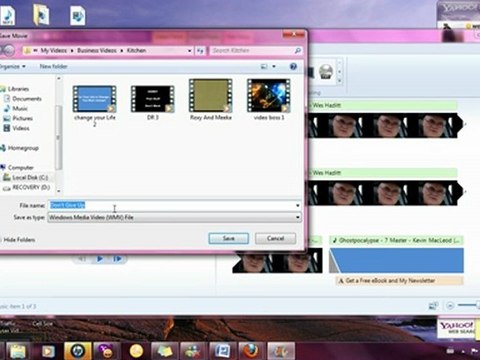Open the change view icon in dialog toolbar

click(264, 66)
